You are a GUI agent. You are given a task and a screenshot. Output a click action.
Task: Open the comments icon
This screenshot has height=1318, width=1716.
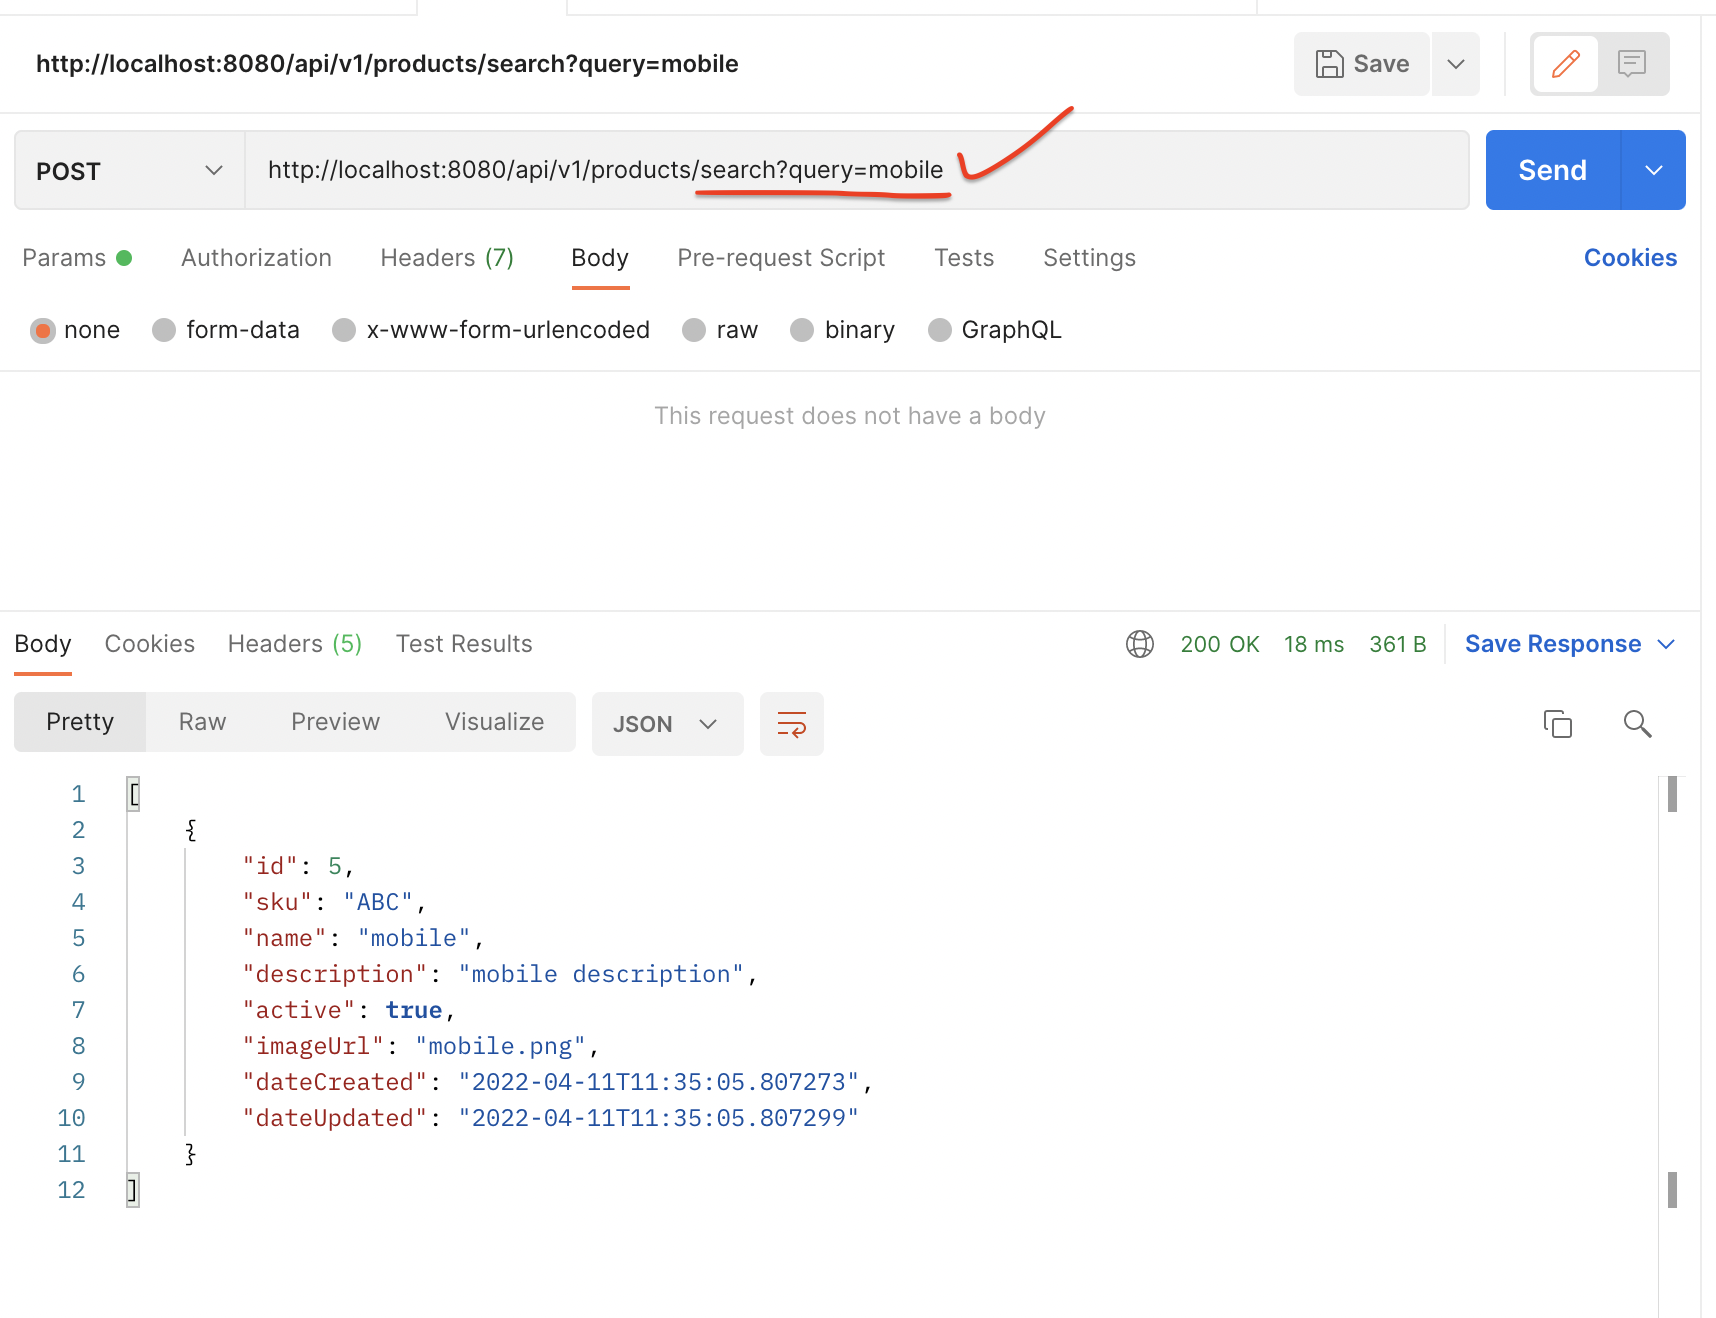click(1632, 64)
